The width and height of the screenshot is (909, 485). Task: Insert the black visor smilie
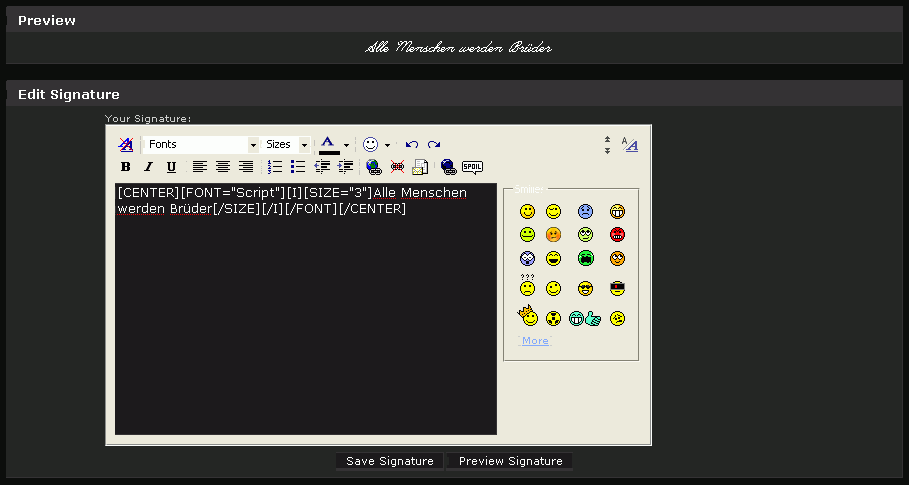point(617,288)
